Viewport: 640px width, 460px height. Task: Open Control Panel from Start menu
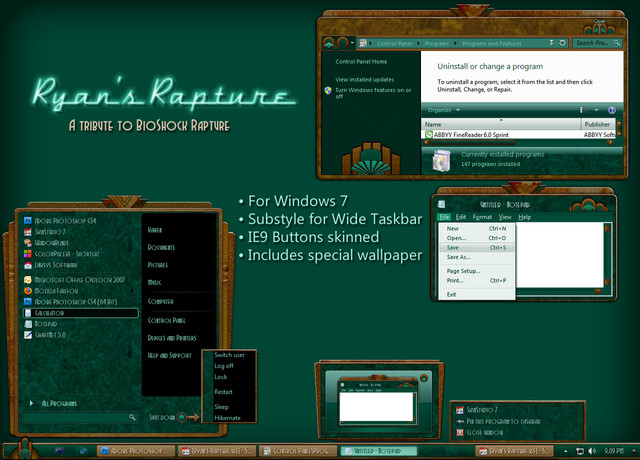coord(167,320)
